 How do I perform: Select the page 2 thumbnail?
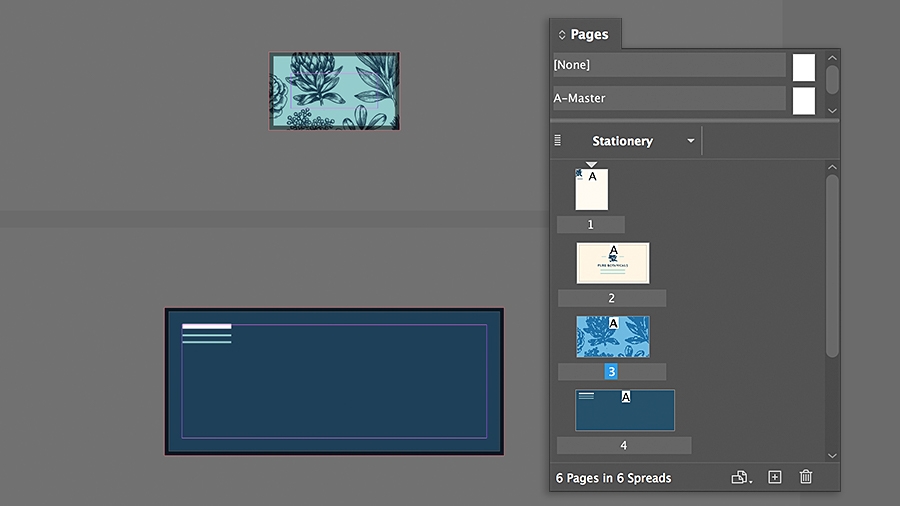[613, 263]
